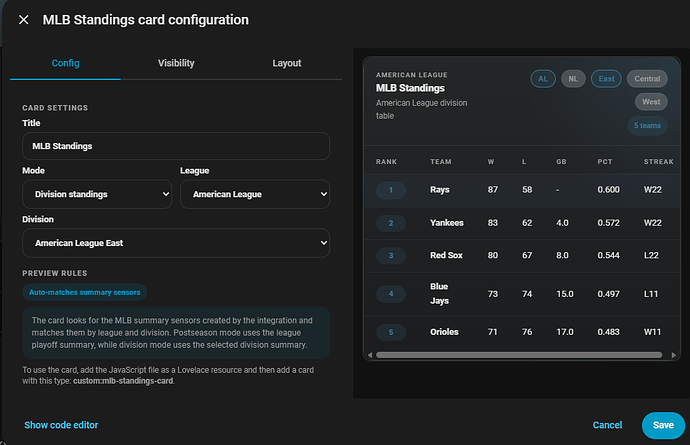Viewport: 690px width, 445px height.
Task: Click the AMERICAN LEAGUE label in preview
Action: point(411,75)
